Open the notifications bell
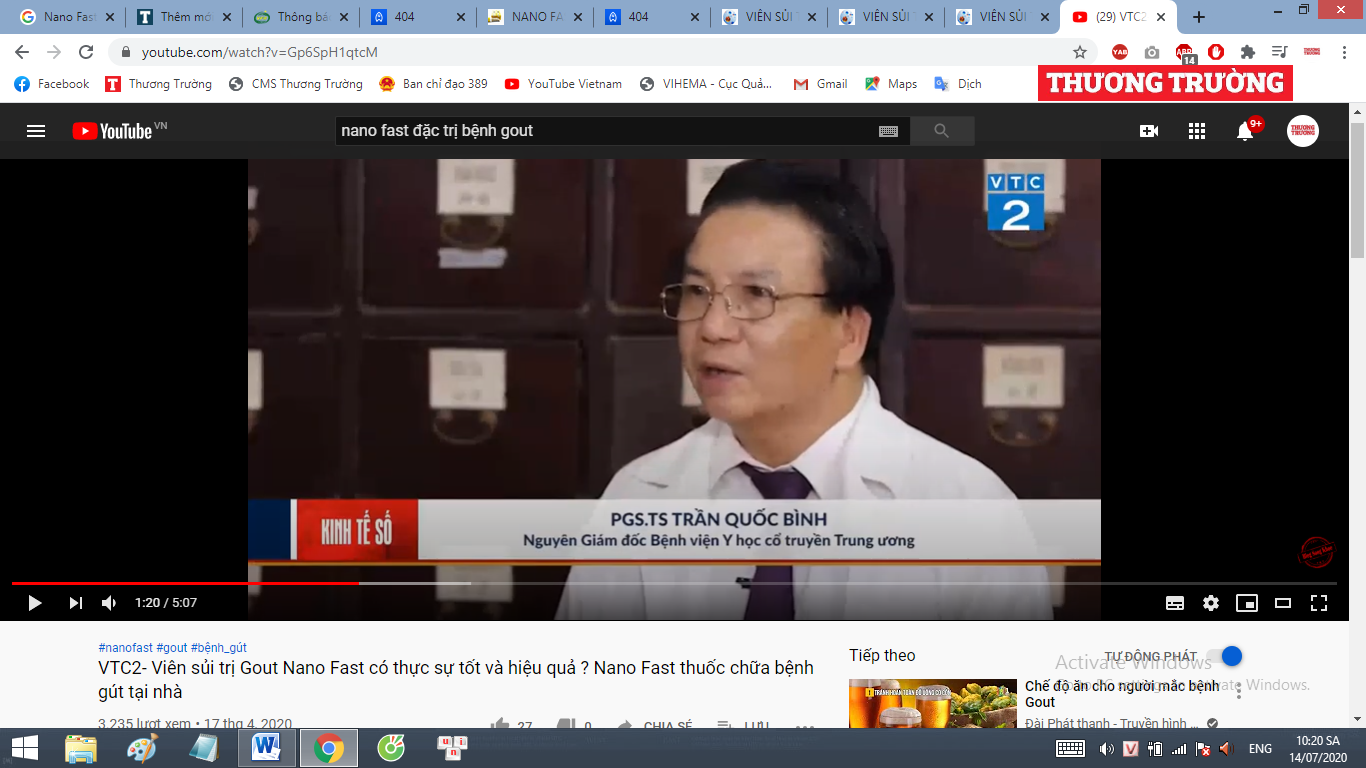This screenshot has height=768, width=1366. click(x=1245, y=131)
